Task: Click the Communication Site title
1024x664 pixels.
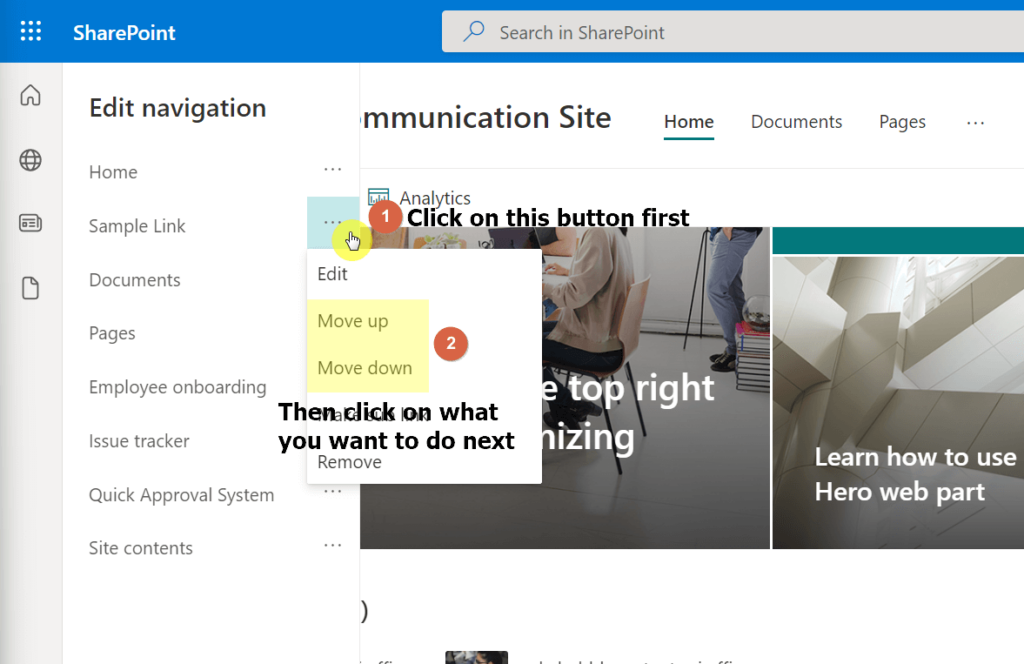Action: coord(486,118)
